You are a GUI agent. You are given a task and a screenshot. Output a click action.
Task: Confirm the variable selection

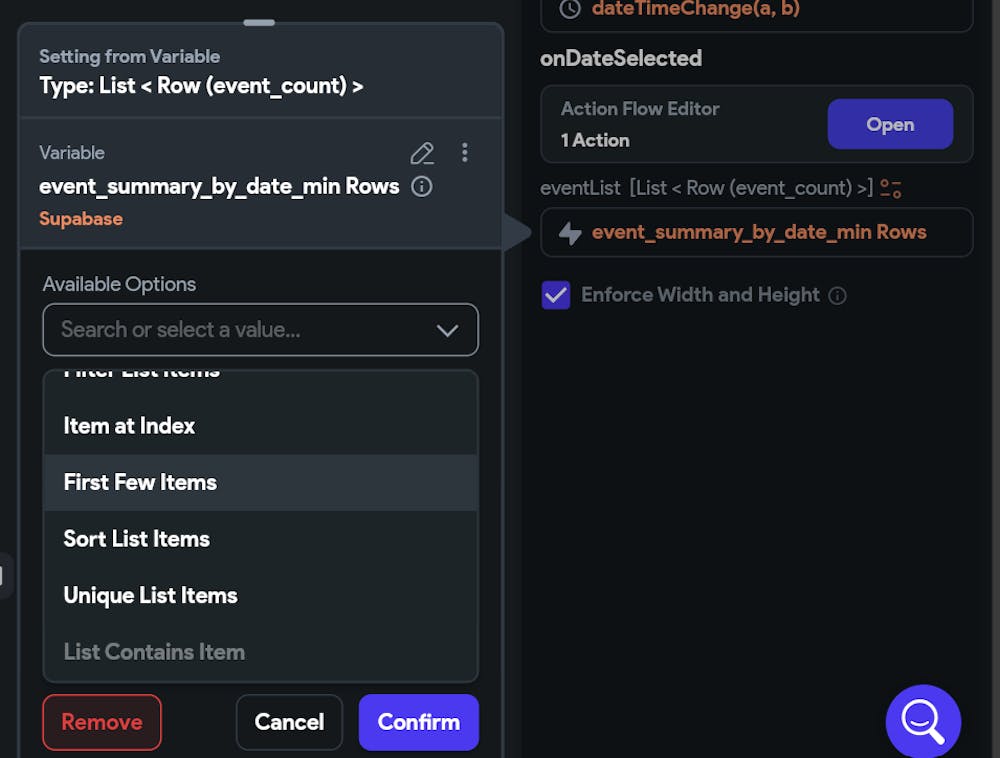click(418, 722)
